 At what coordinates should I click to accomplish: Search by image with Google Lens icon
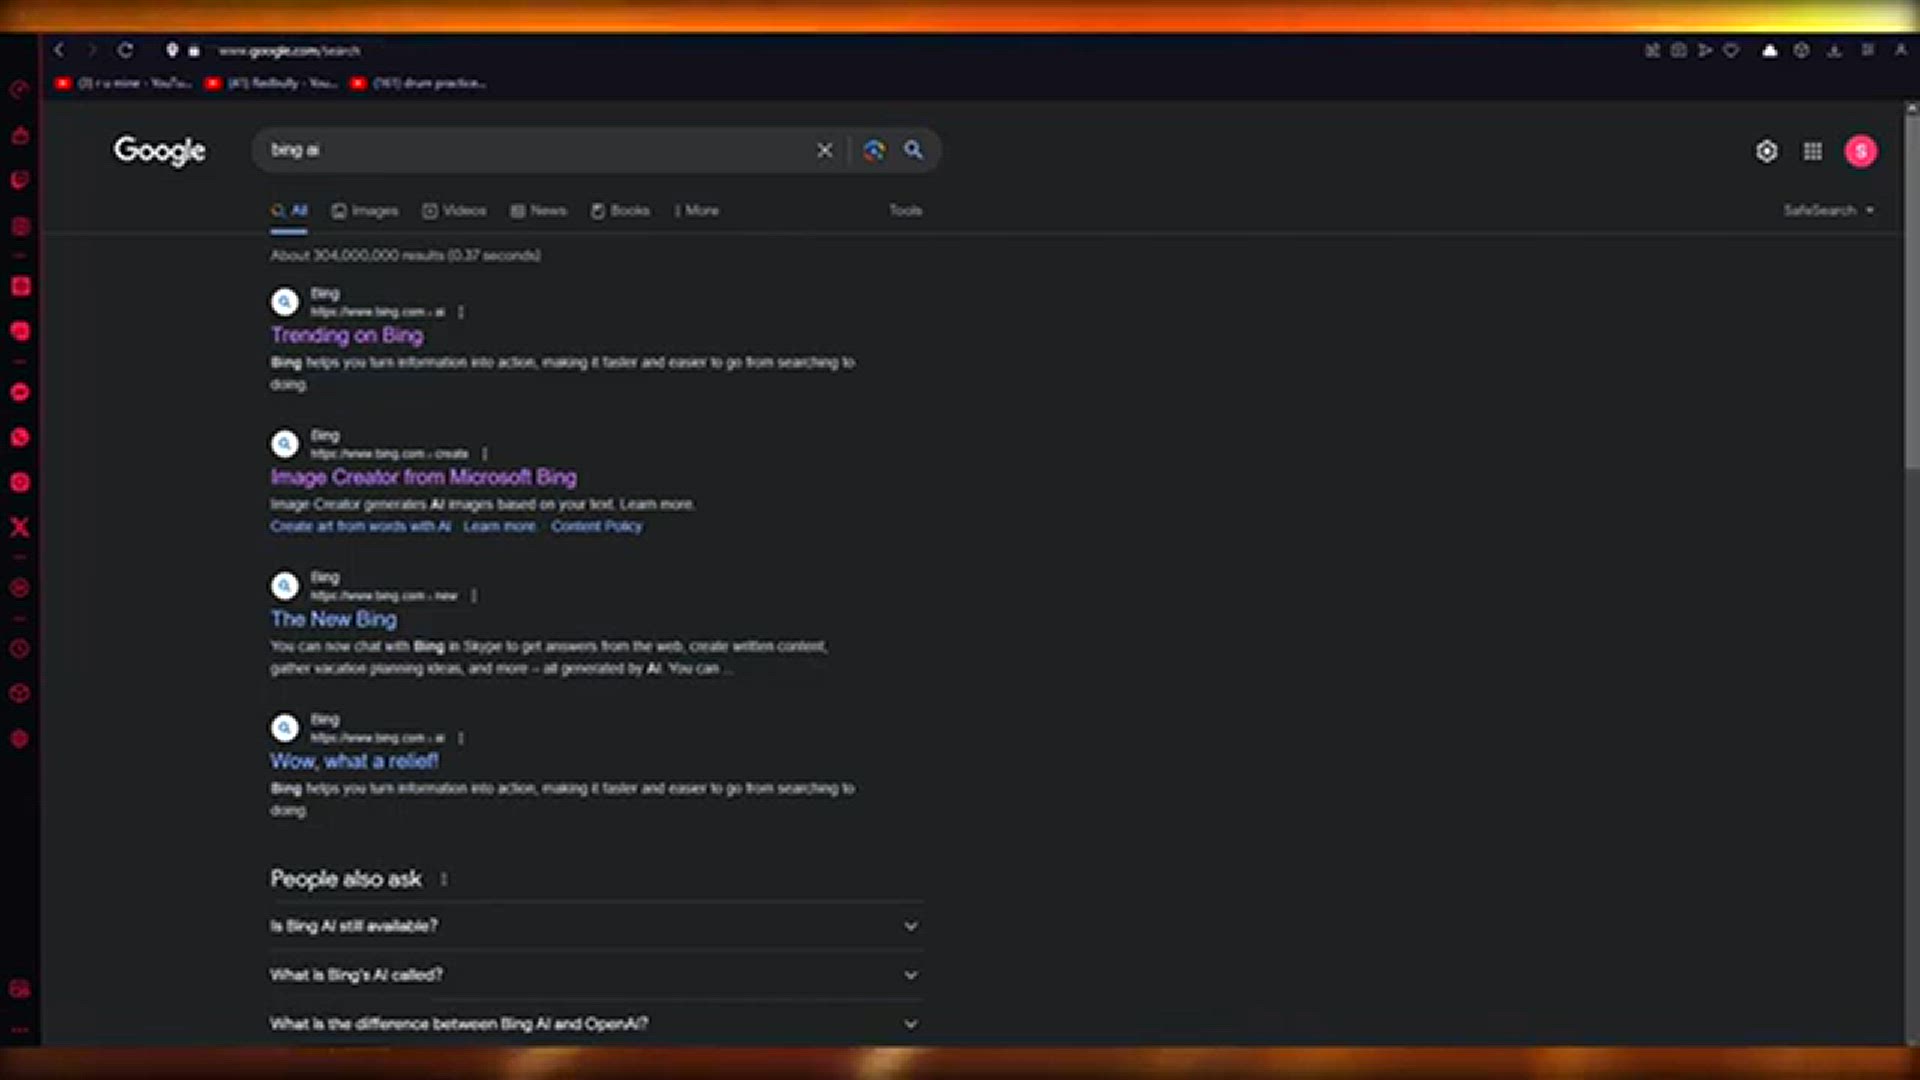[x=874, y=150]
